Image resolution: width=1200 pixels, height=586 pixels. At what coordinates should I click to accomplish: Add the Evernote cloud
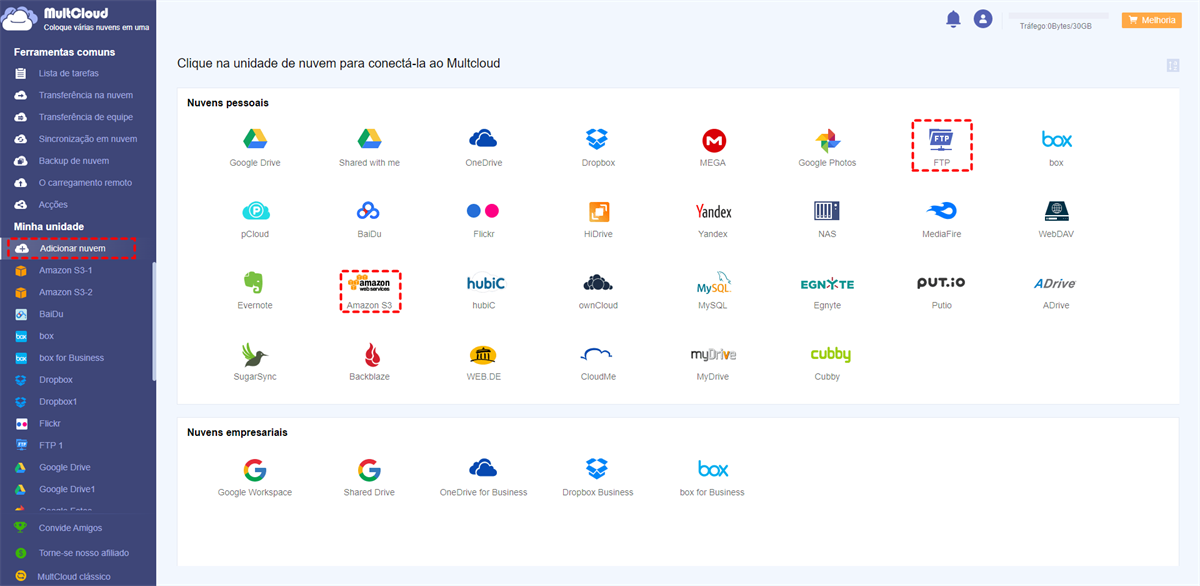(x=252, y=283)
